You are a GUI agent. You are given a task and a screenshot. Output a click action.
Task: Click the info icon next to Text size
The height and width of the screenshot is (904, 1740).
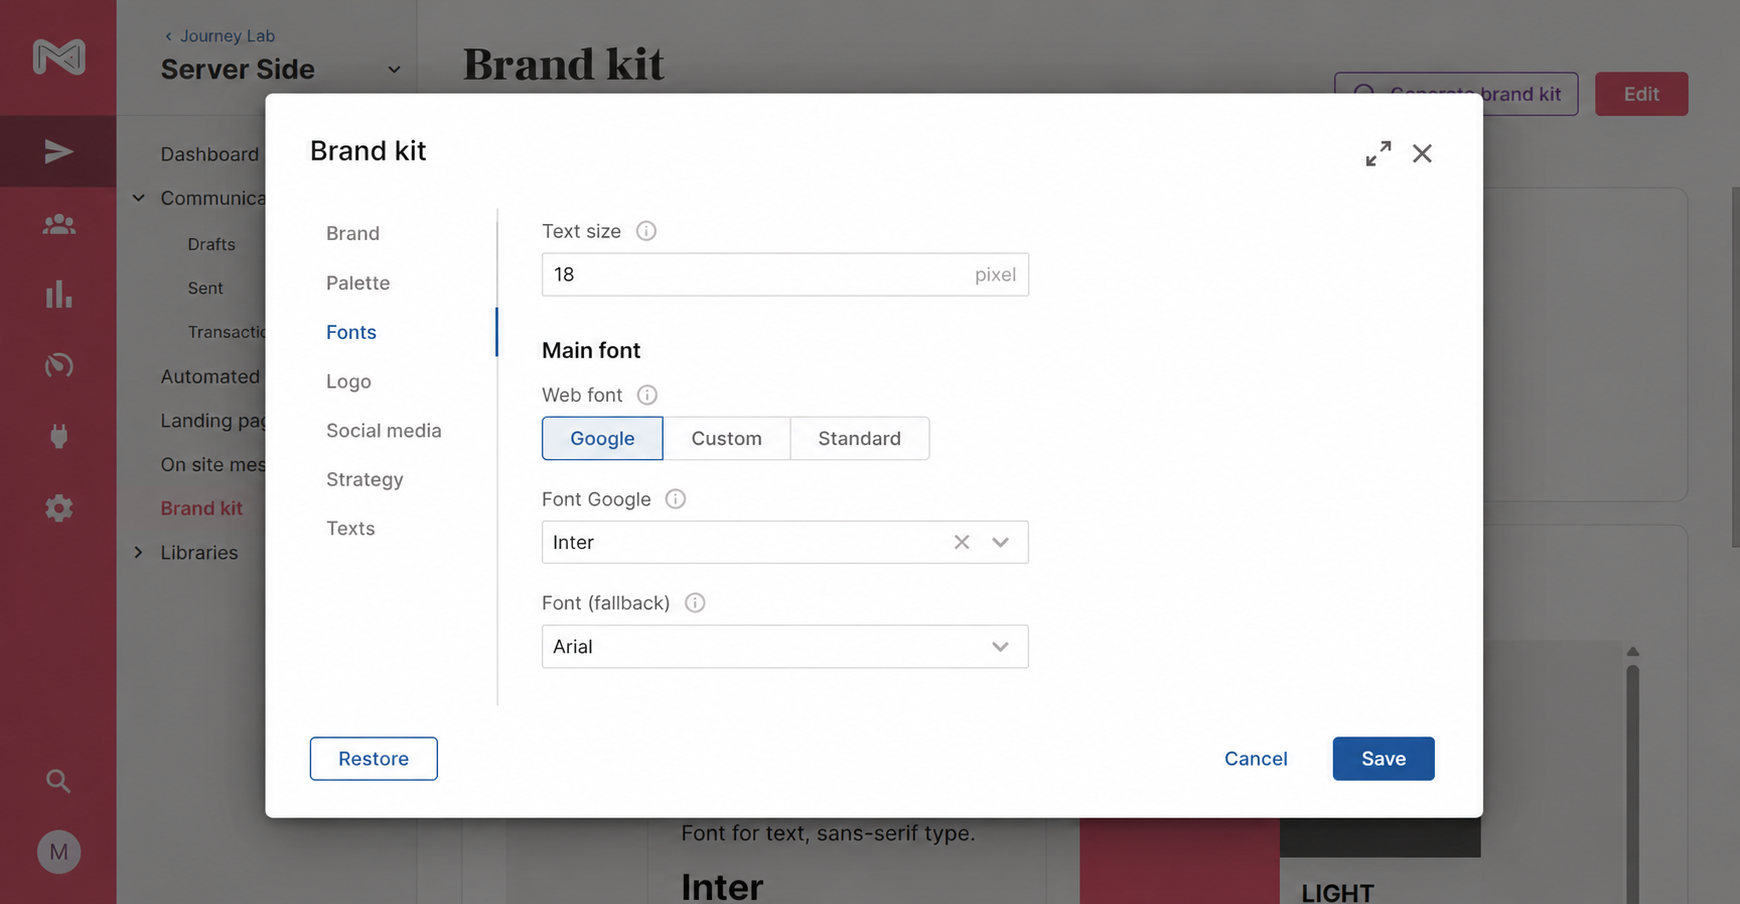646,231
